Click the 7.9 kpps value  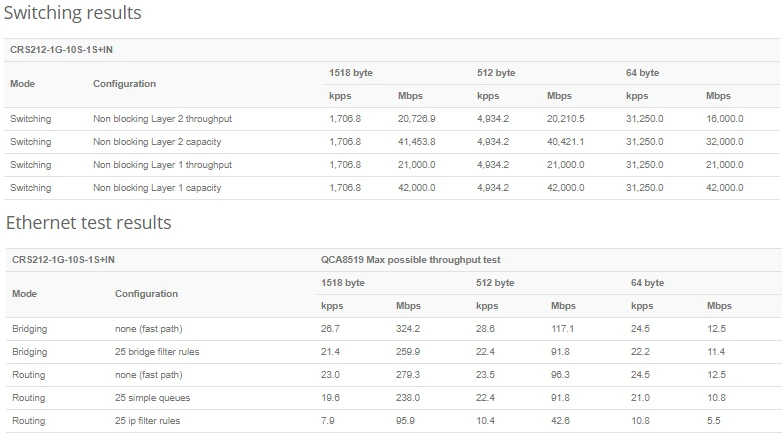coord(327,421)
